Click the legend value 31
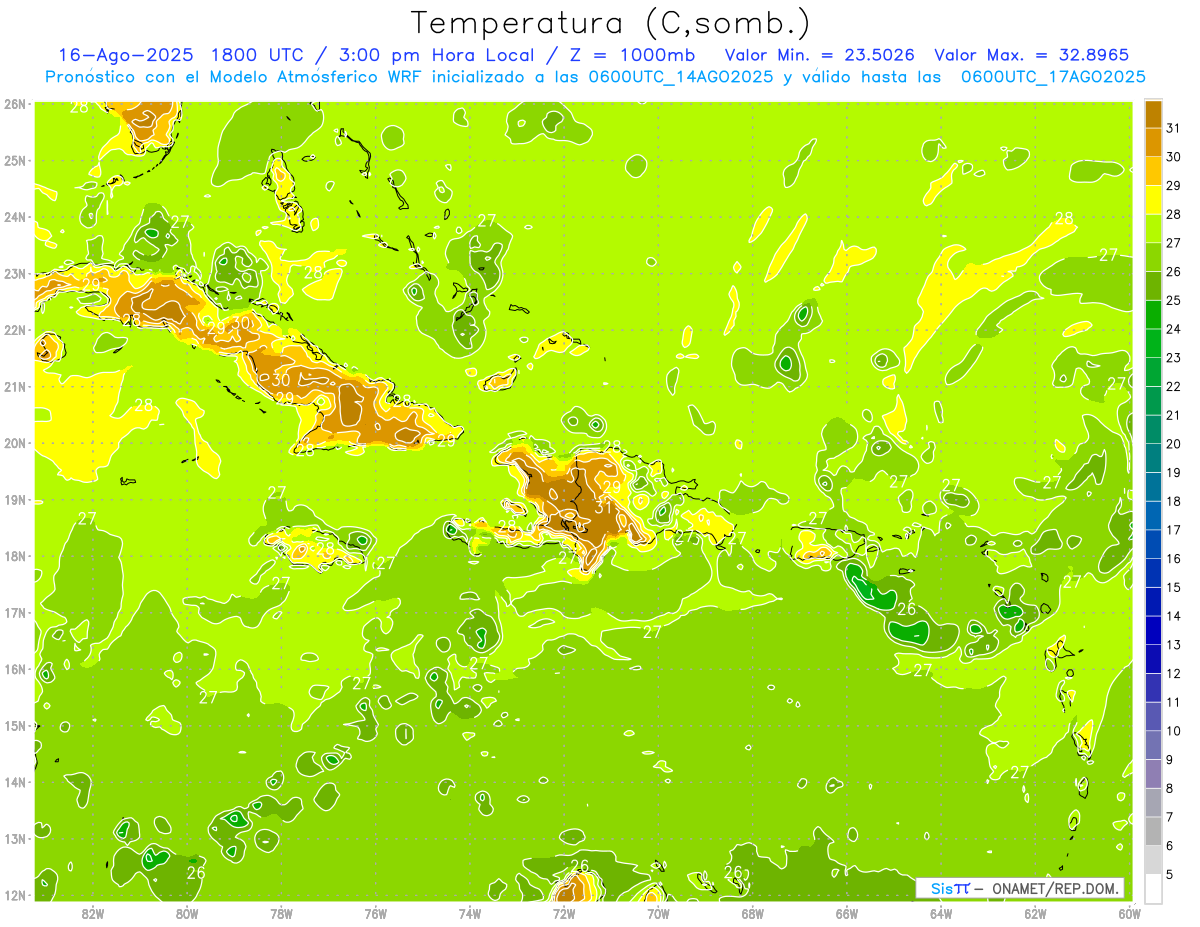Image resolution: width=1200 pixels, height=927 pixels. point(1174,128)
